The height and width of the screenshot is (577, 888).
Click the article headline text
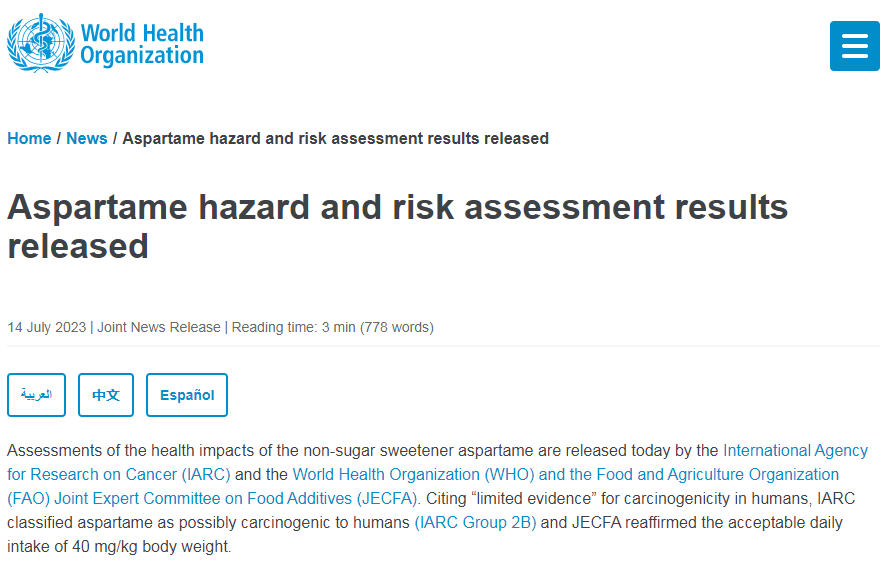(397, 226)
